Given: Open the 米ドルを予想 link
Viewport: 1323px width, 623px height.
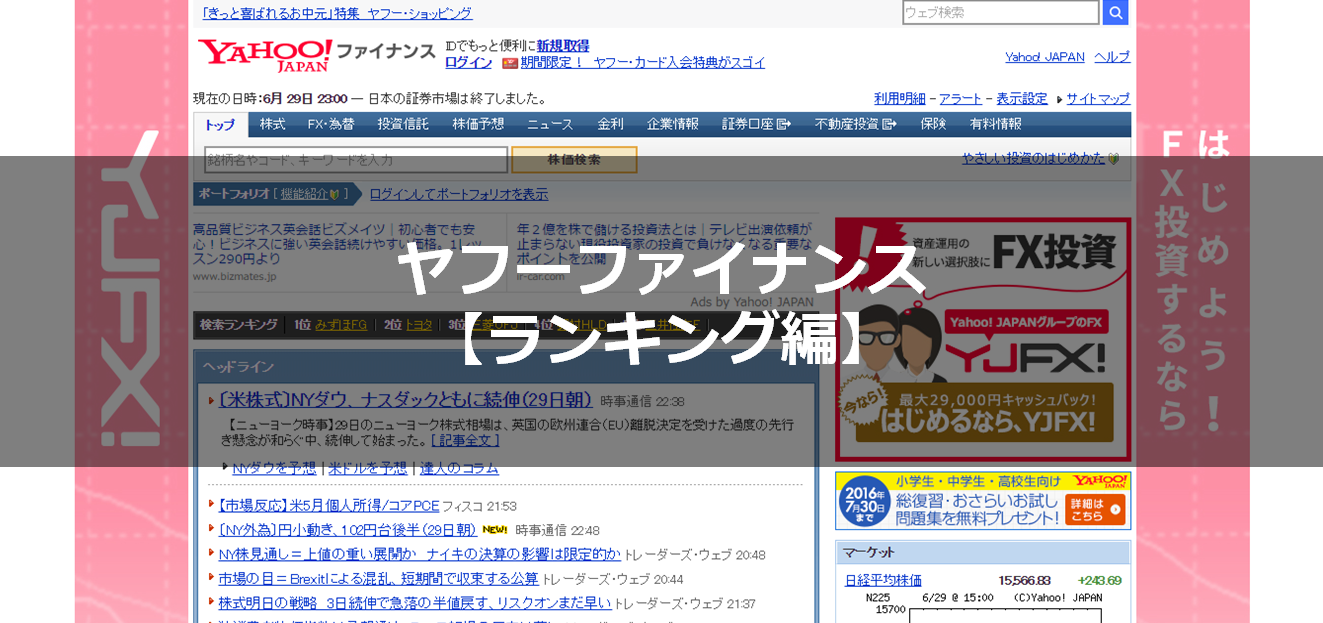Looking at the screenshot, I should click(x=368, y=468).
